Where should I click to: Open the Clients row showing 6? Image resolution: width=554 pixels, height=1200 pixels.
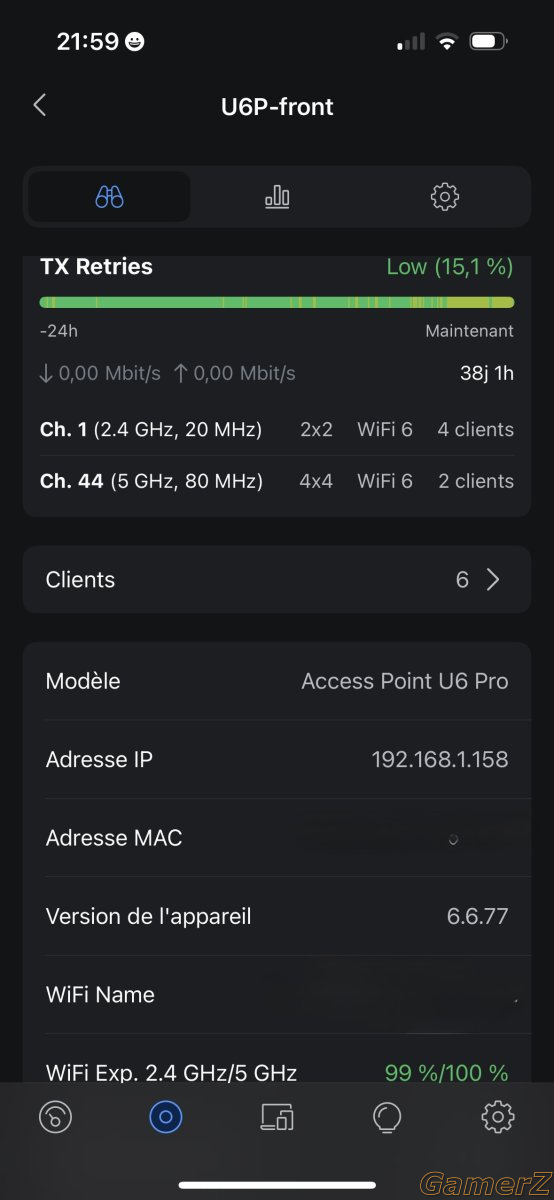coord(277,580)
